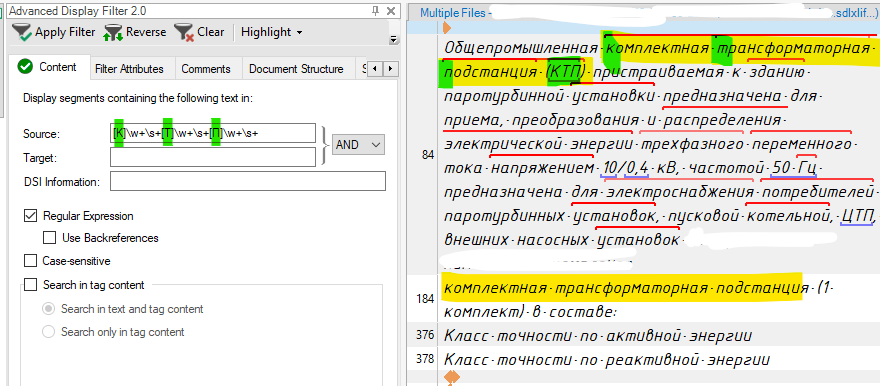This screenshot has height=386, width=894.
Task: Select Search only in tag content
Action: [49, 332]
